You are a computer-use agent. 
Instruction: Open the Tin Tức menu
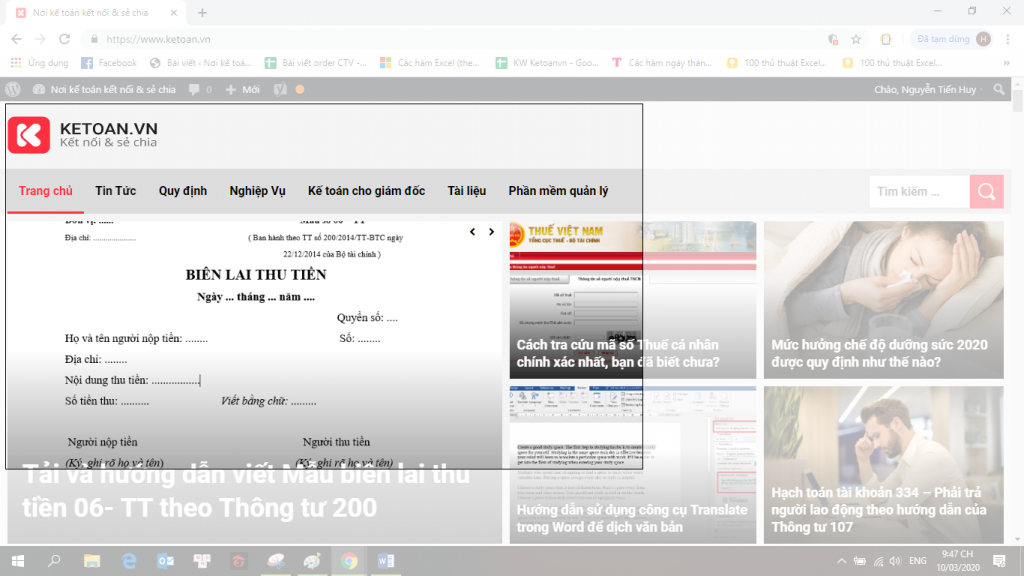tap(116, 191)
